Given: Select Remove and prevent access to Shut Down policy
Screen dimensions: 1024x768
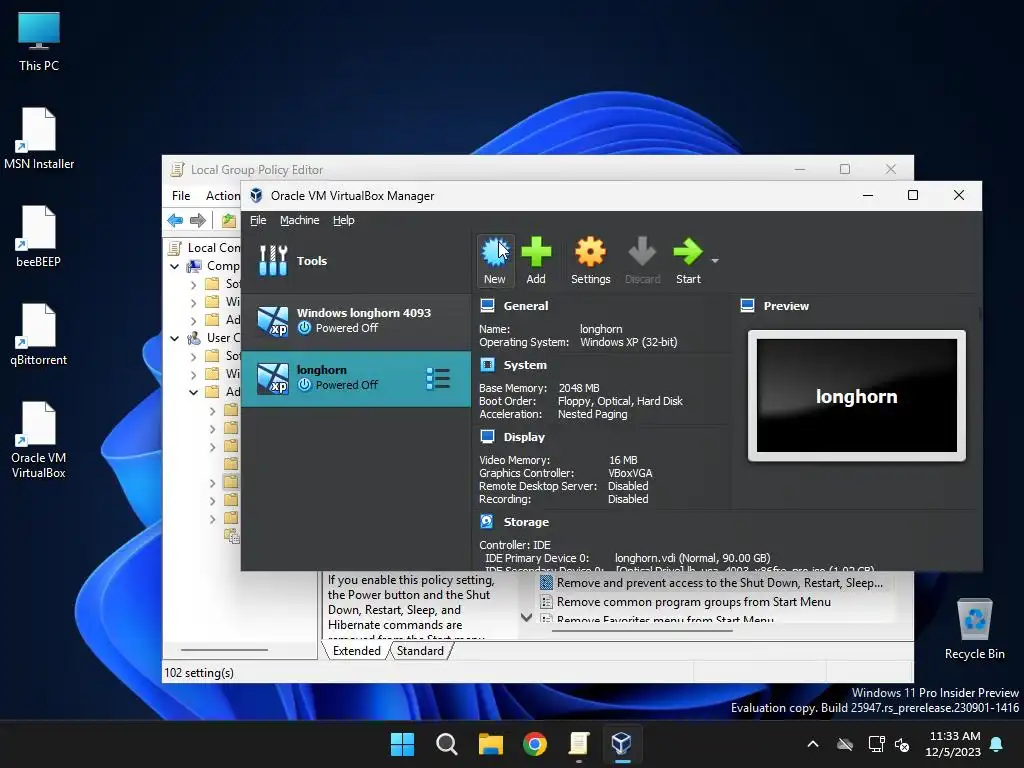Looking at the screenshot, I should tap(712, 583).
